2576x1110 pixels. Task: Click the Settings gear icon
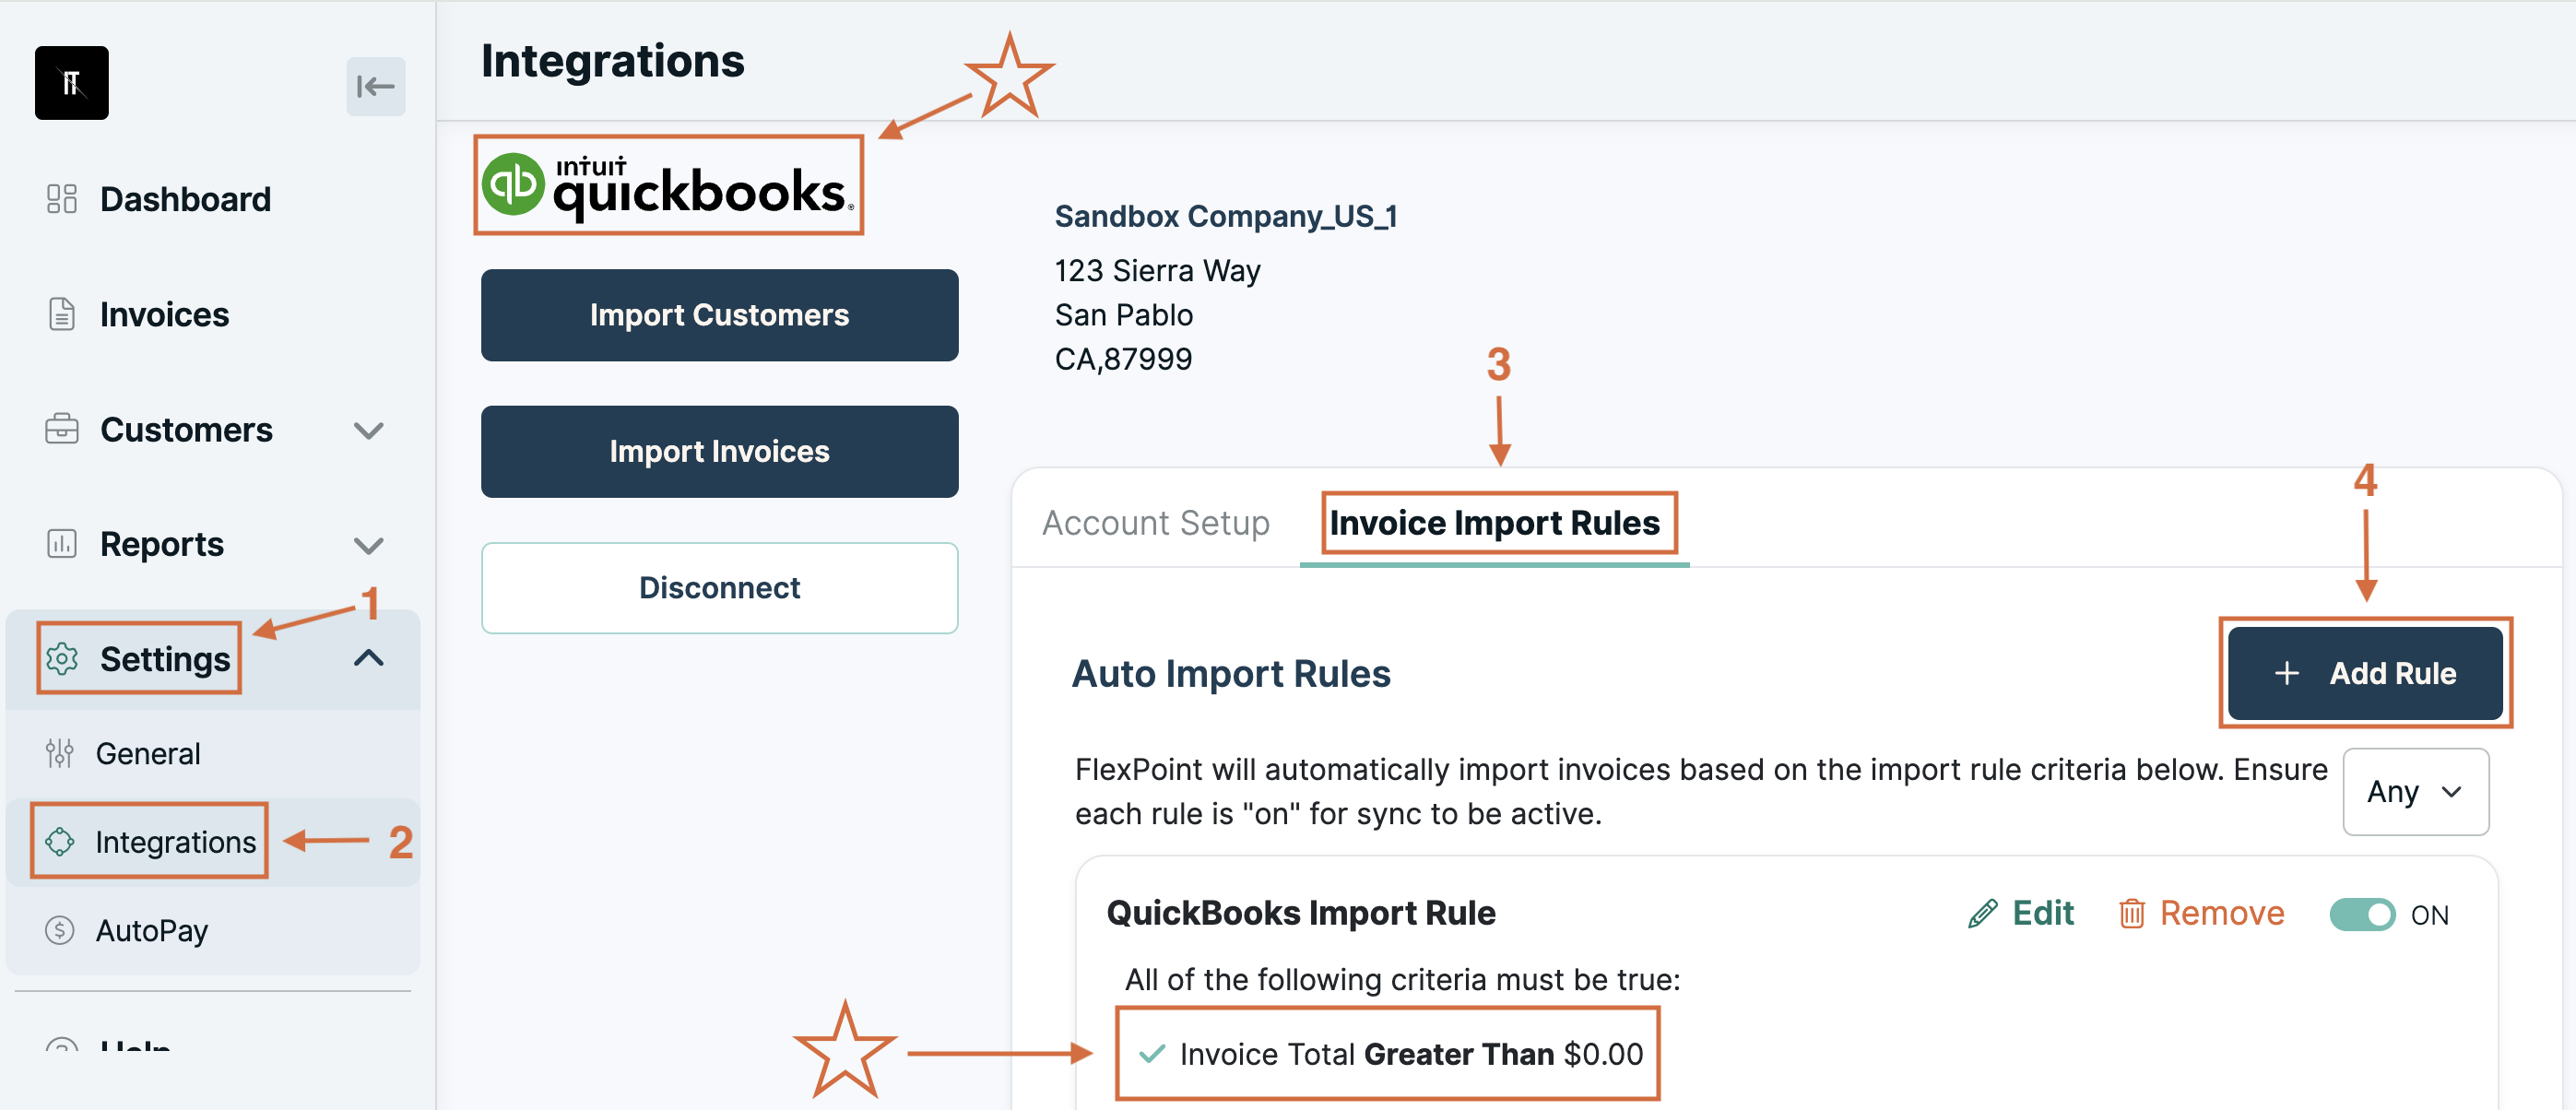click(62, 658)
